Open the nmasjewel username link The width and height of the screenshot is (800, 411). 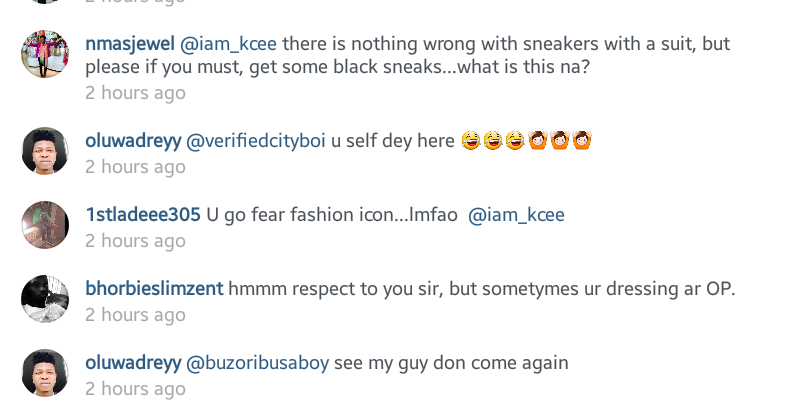click(130, 44)
